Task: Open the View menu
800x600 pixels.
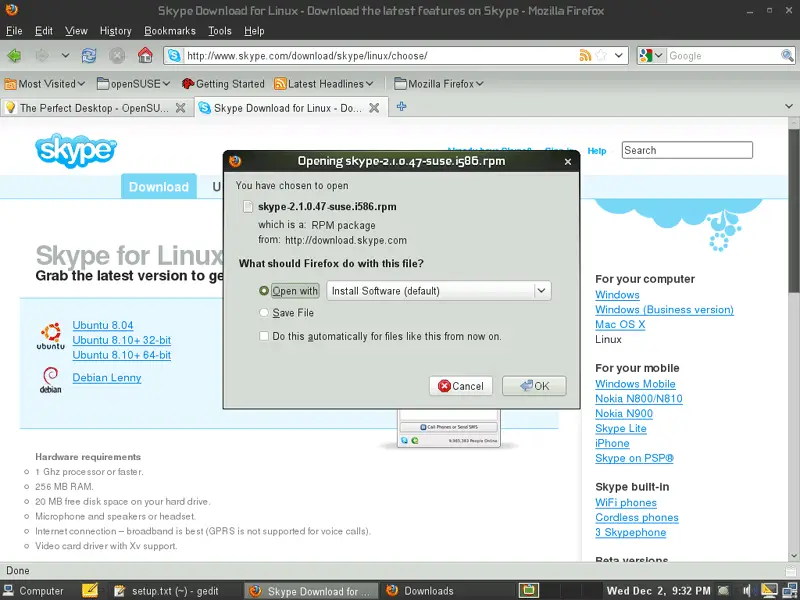Action: [x=76, y=31]
